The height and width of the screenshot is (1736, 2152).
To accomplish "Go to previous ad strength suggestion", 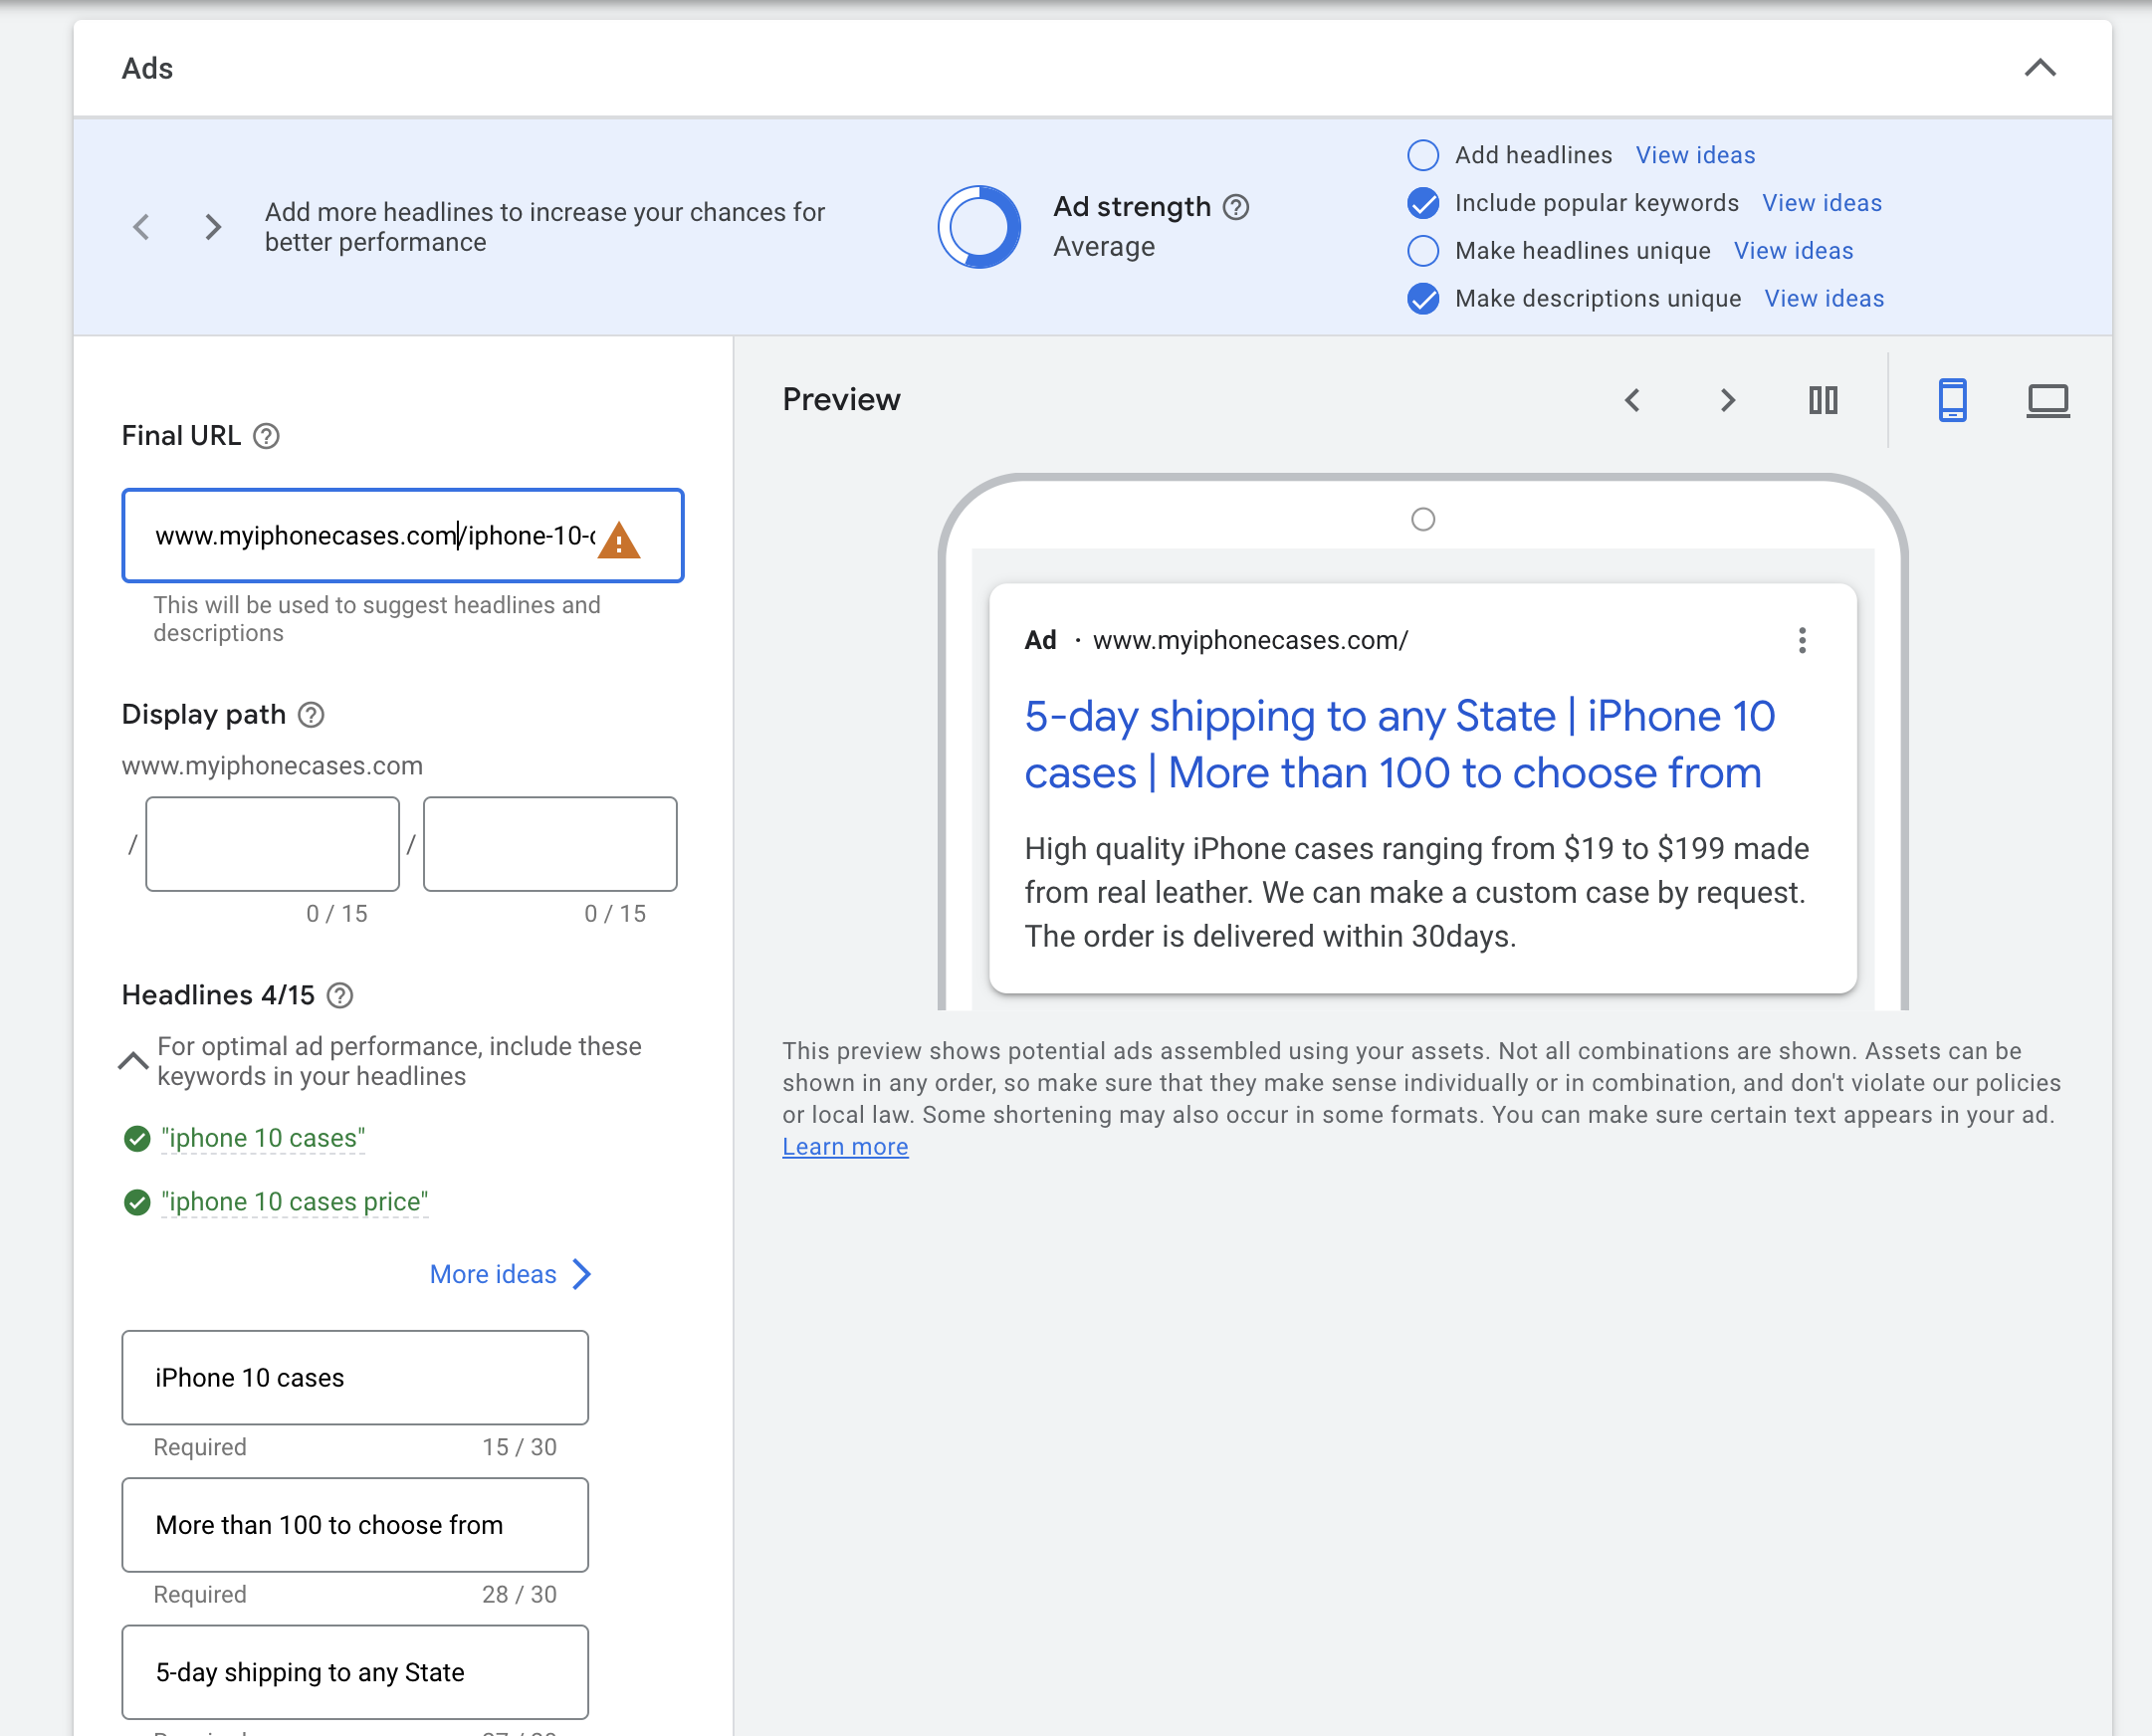I will [141, 227].
